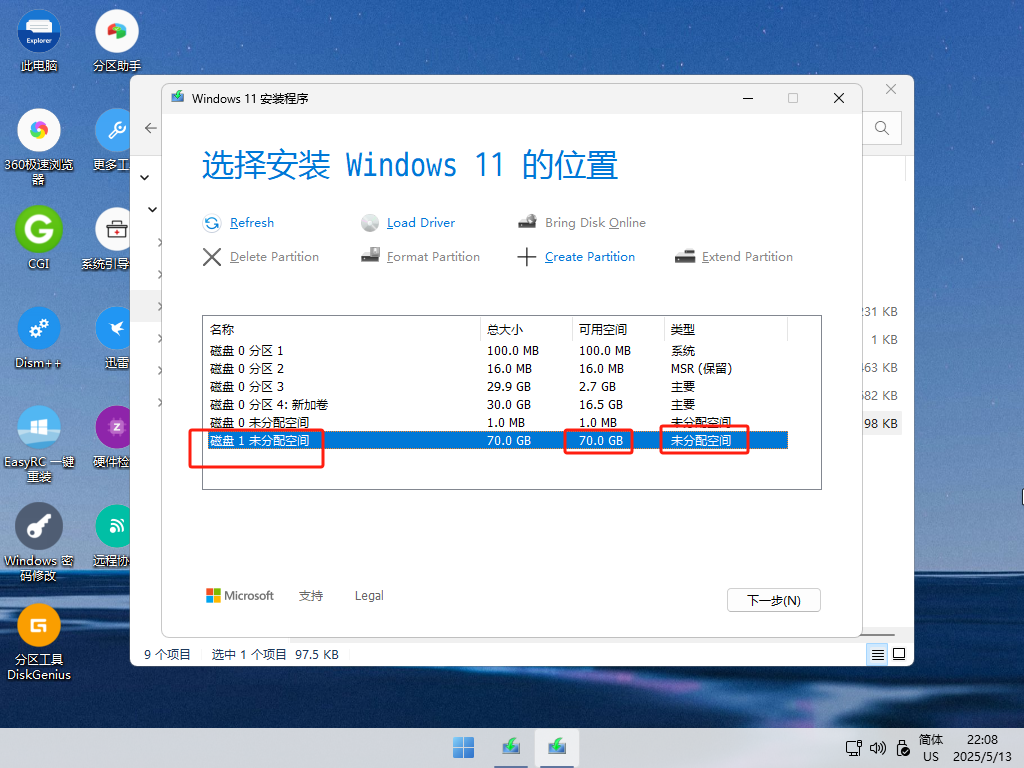Image resolution: width=1024 pixels, height=768 pixels.
Task: Open 此电脑 desktop icon
Action: click(x=39, y=40)
